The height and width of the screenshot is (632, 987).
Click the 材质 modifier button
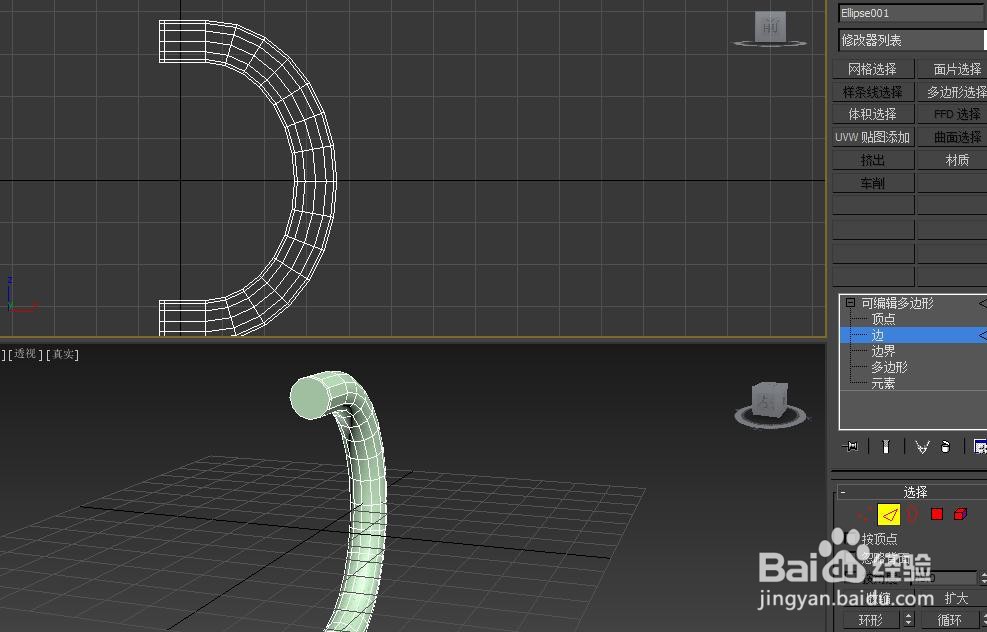coord(952,160)
